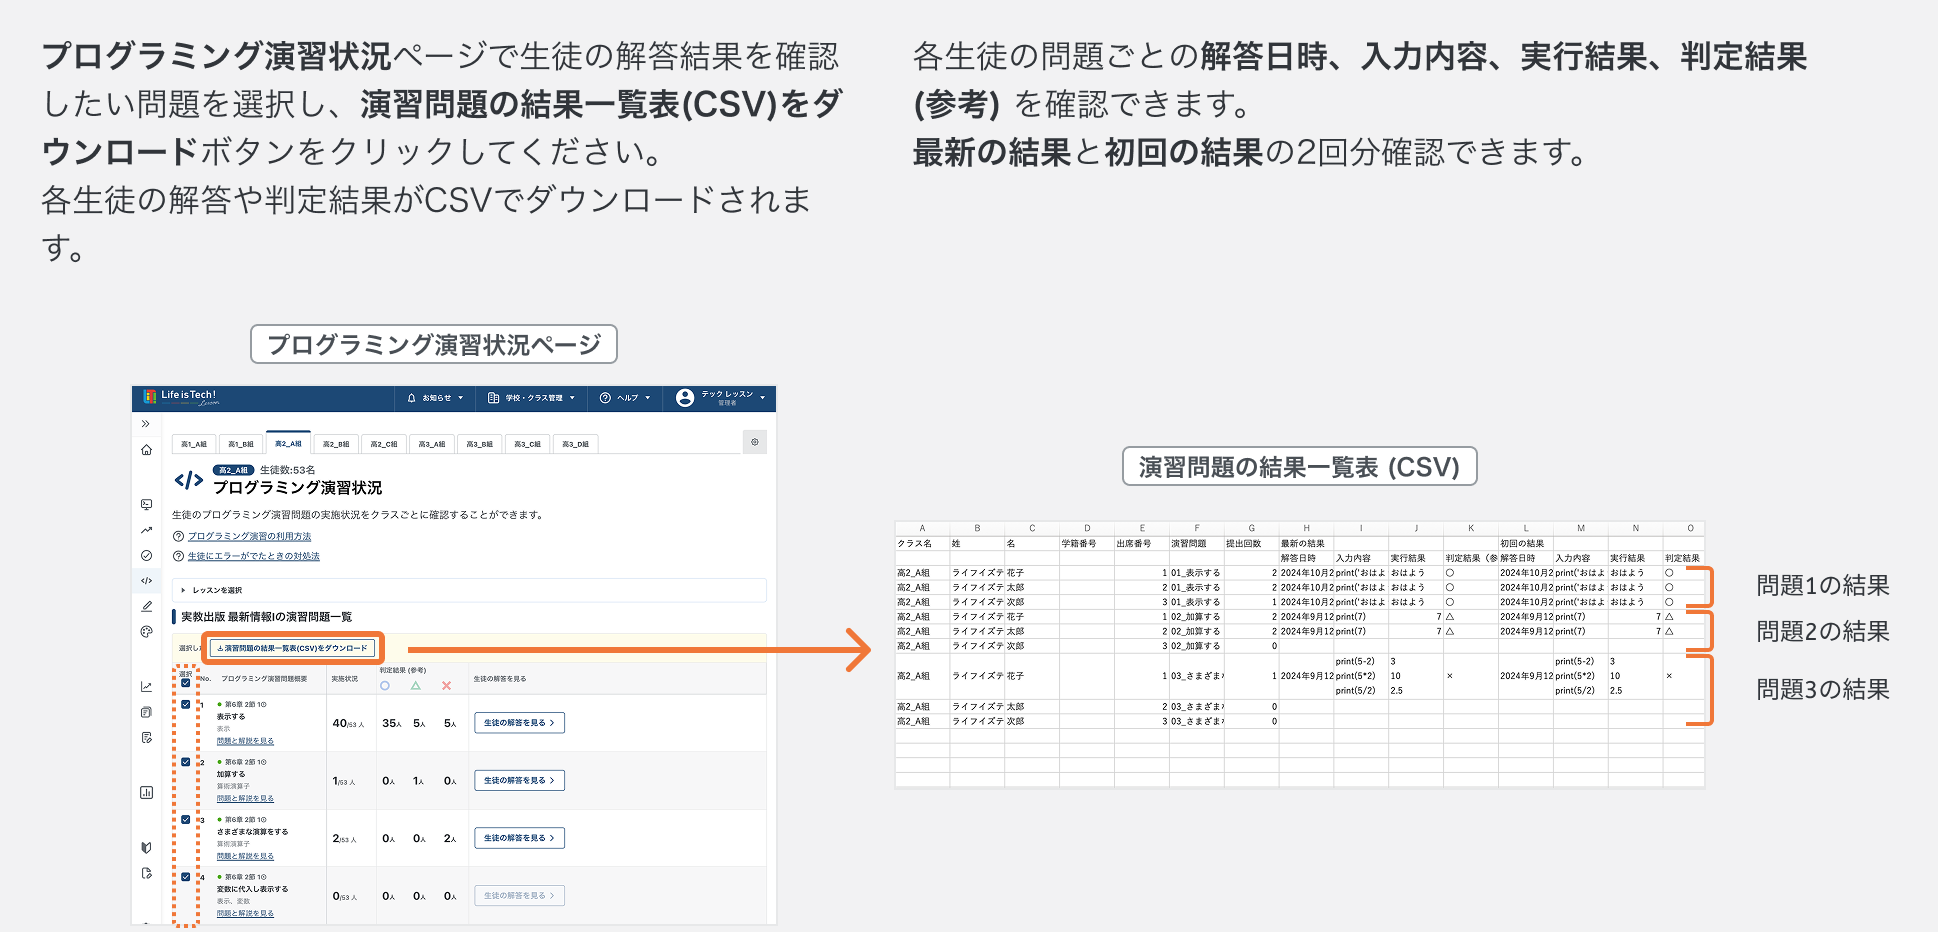Open the check circle sidebar icon
The width and height of the screenshot is (1938, 932).
point(146,555)
